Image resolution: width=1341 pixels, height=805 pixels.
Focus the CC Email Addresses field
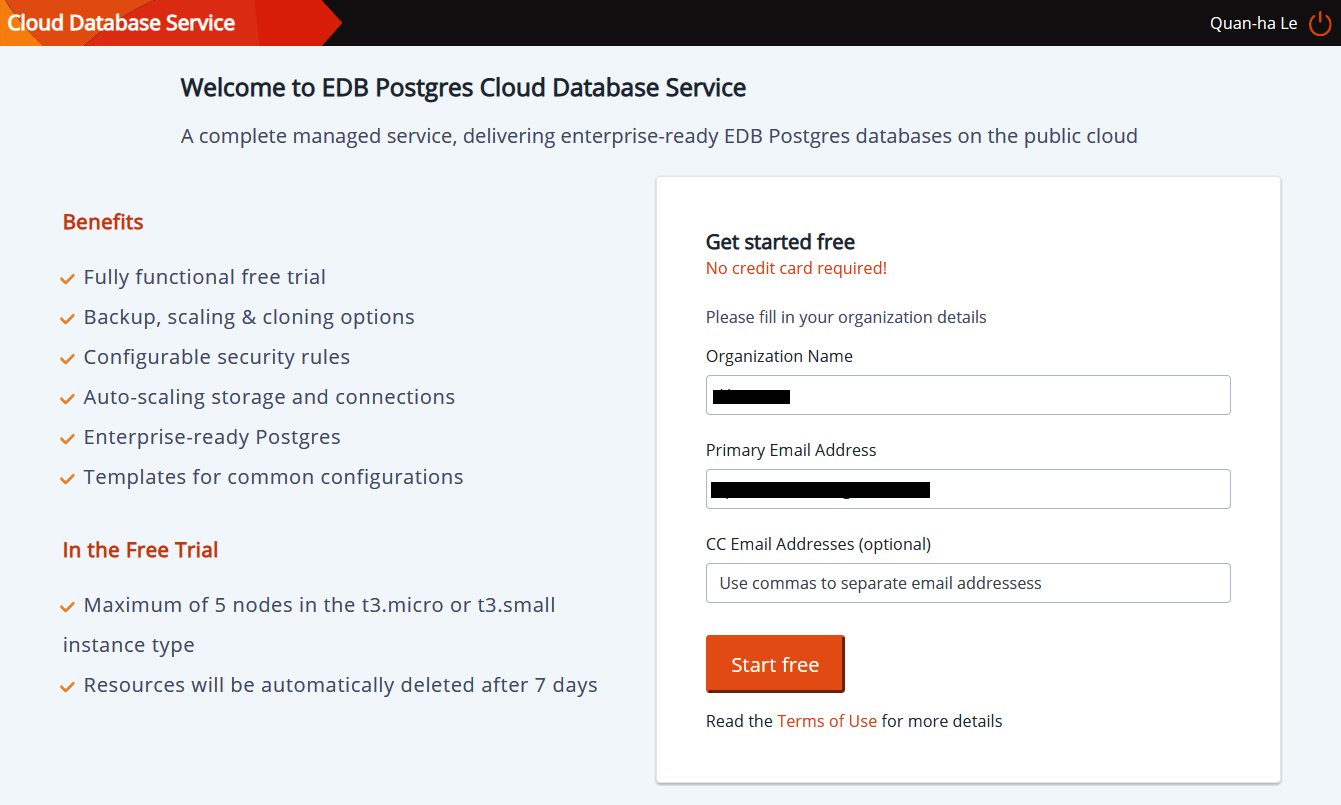[x=968, y=583]
